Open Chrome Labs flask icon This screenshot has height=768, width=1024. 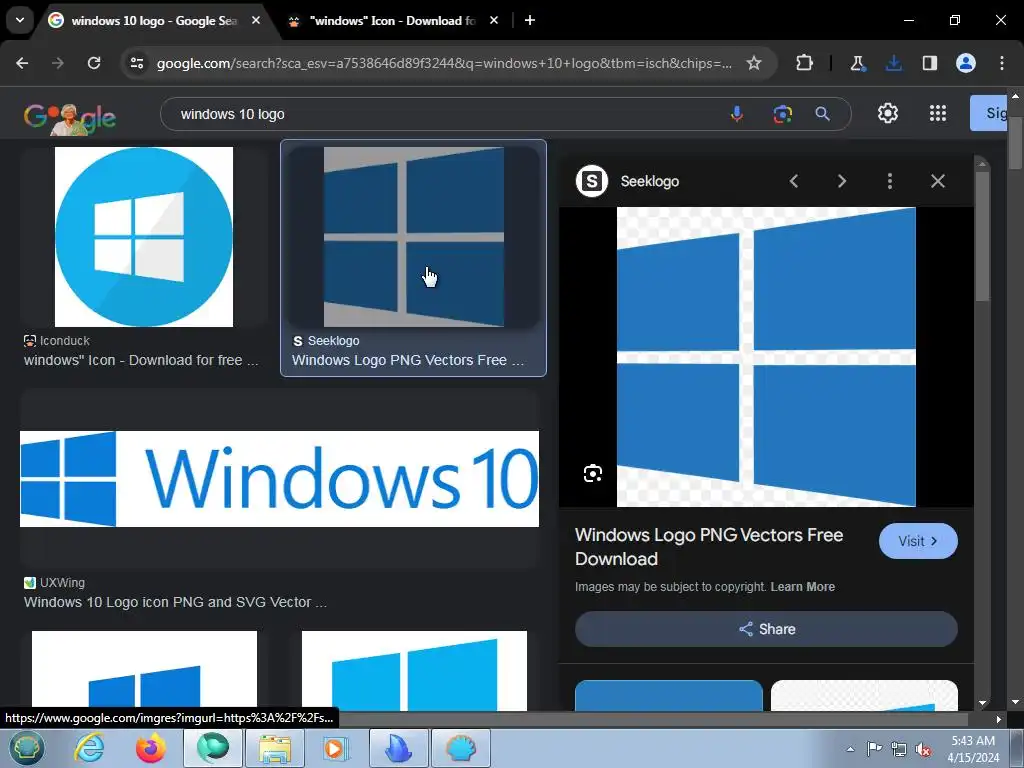pos(857,63)
